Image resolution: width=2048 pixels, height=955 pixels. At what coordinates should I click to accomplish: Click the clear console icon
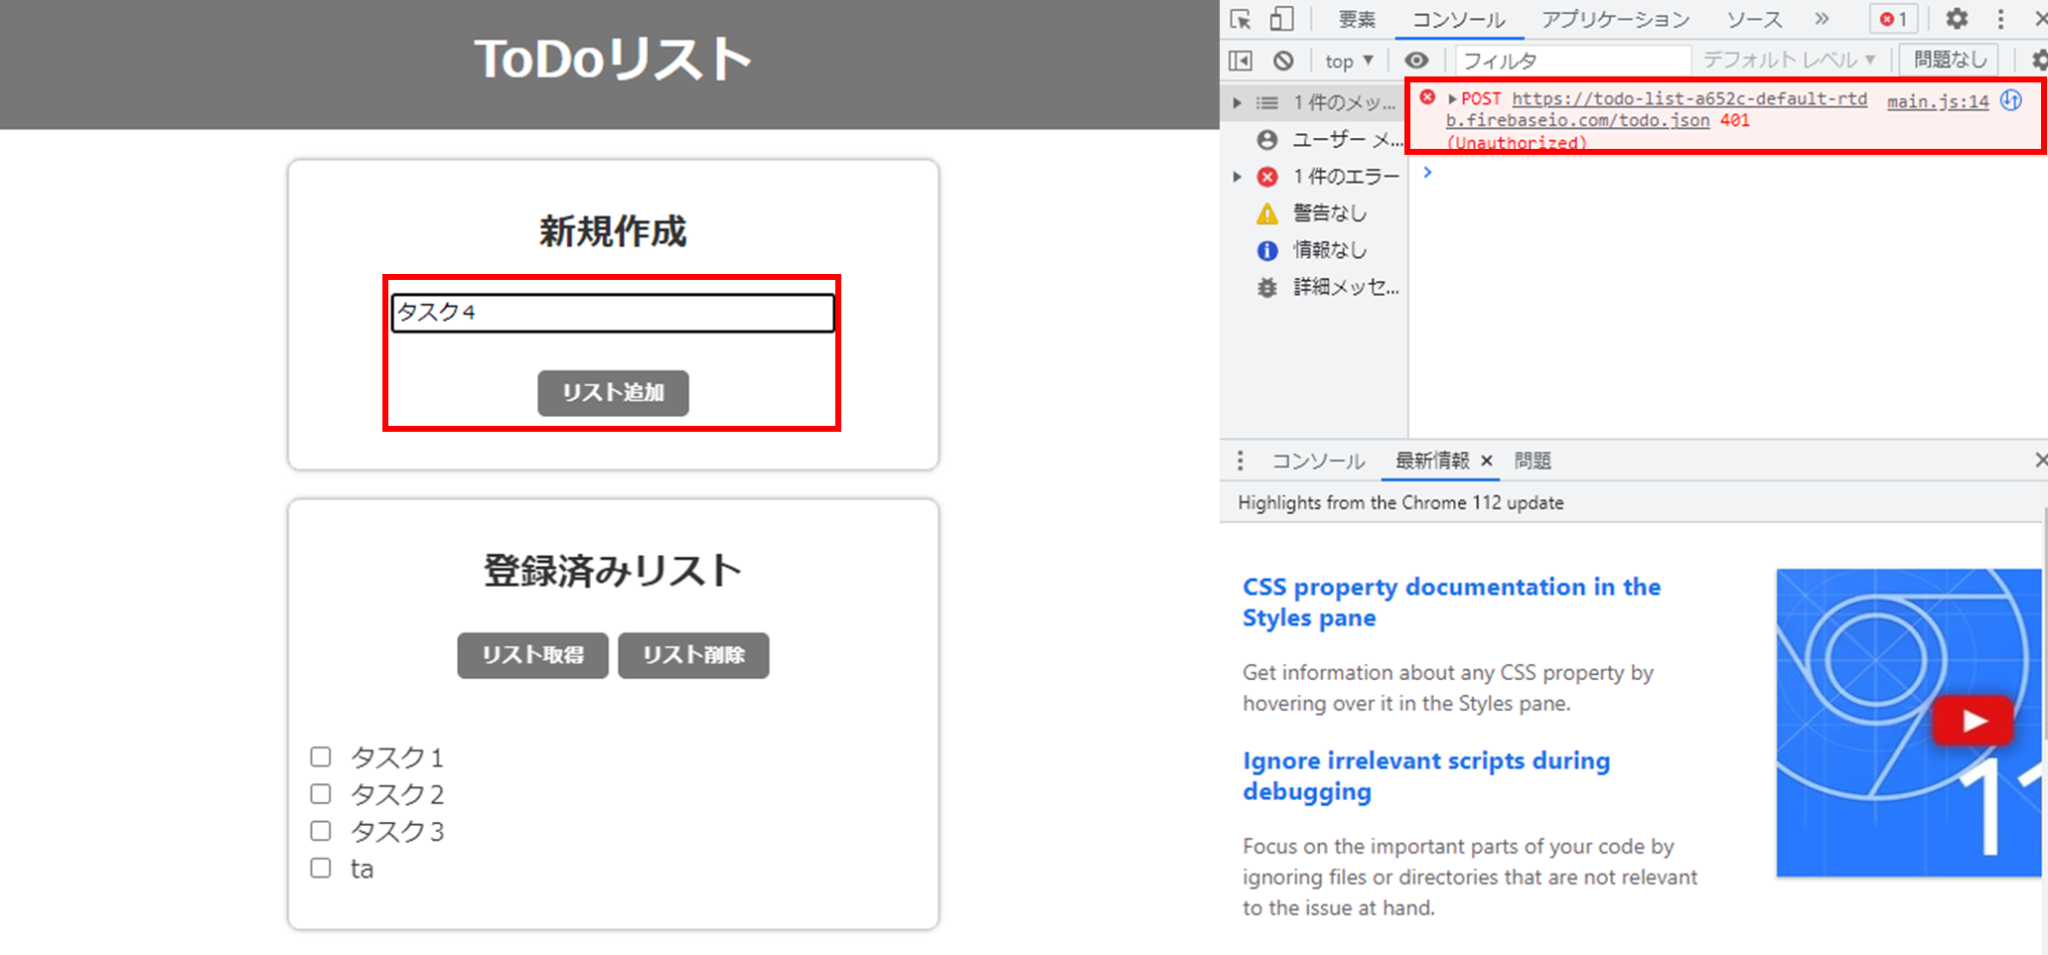[1284, 60]
